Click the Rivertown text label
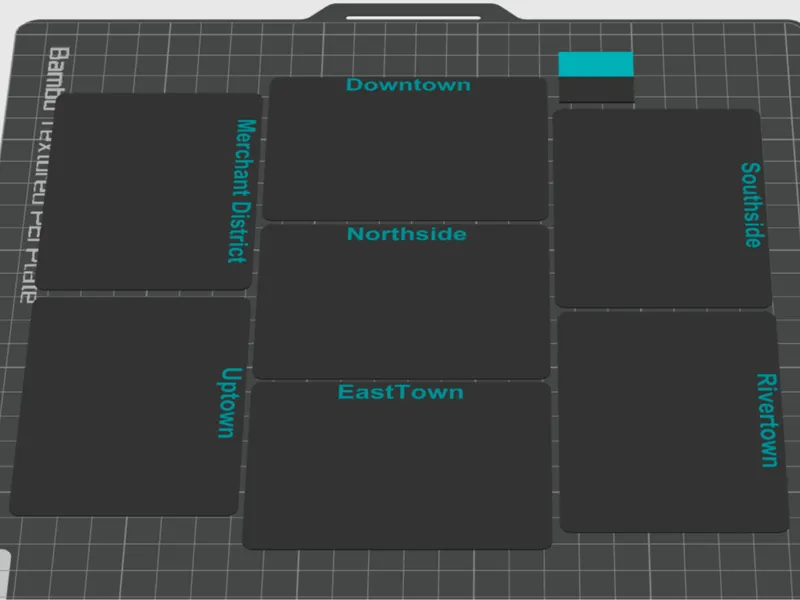The image size is (800, 600). pyautogui.click(x=767, y=420)
